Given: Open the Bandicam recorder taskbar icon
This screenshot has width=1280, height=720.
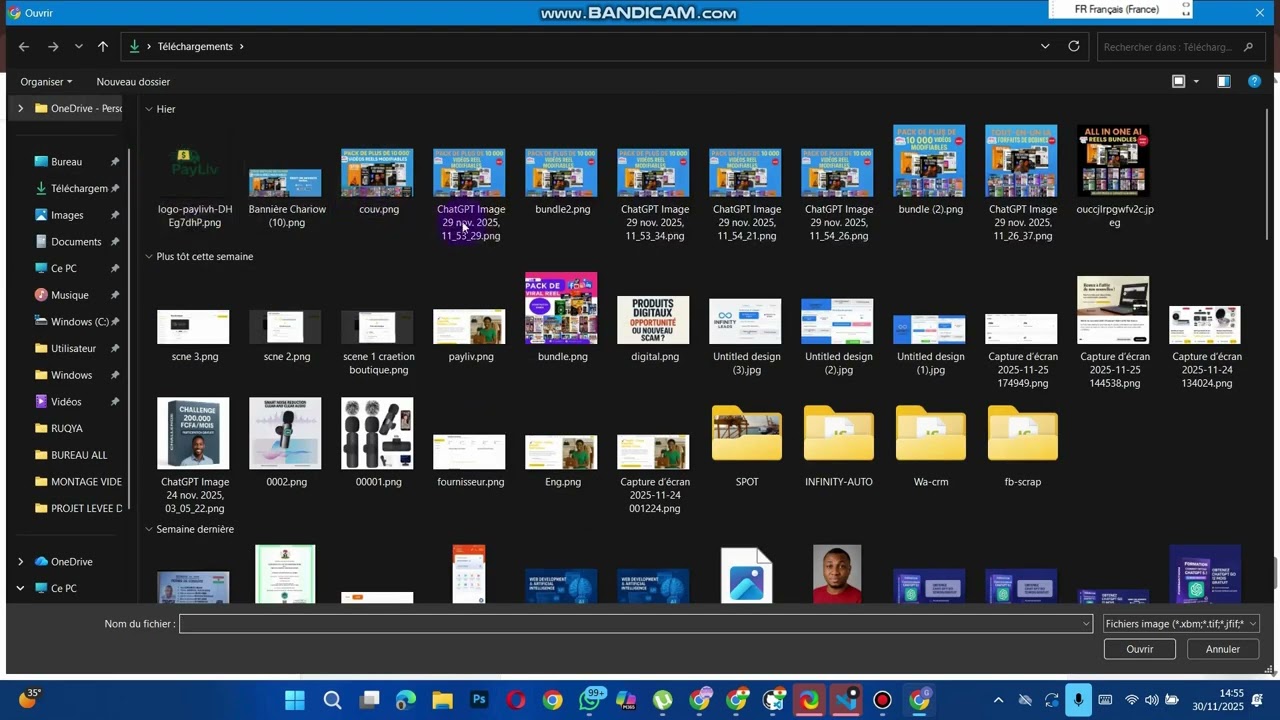Looking at the screenshot, I should point(882,700).
